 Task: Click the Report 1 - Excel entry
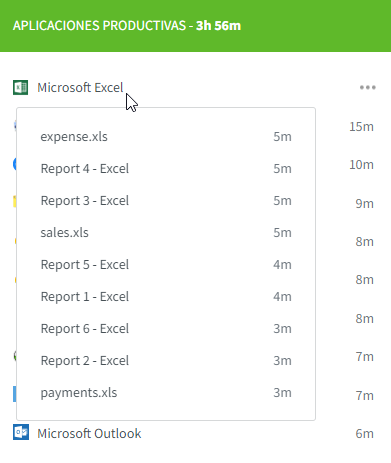85,297
